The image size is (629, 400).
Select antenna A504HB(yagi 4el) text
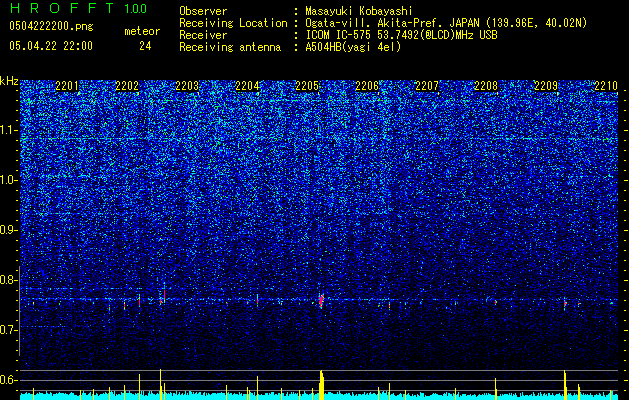353,47
